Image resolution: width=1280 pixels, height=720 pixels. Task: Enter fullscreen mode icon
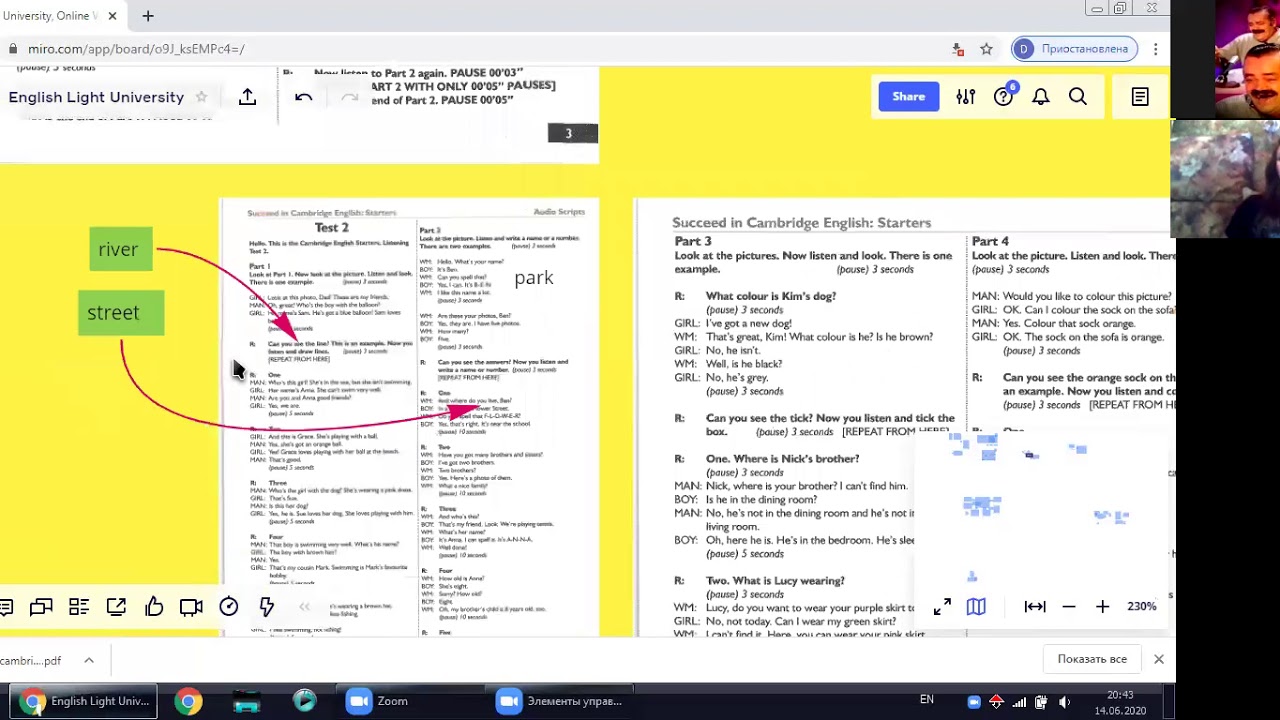[x=942, y=607]
